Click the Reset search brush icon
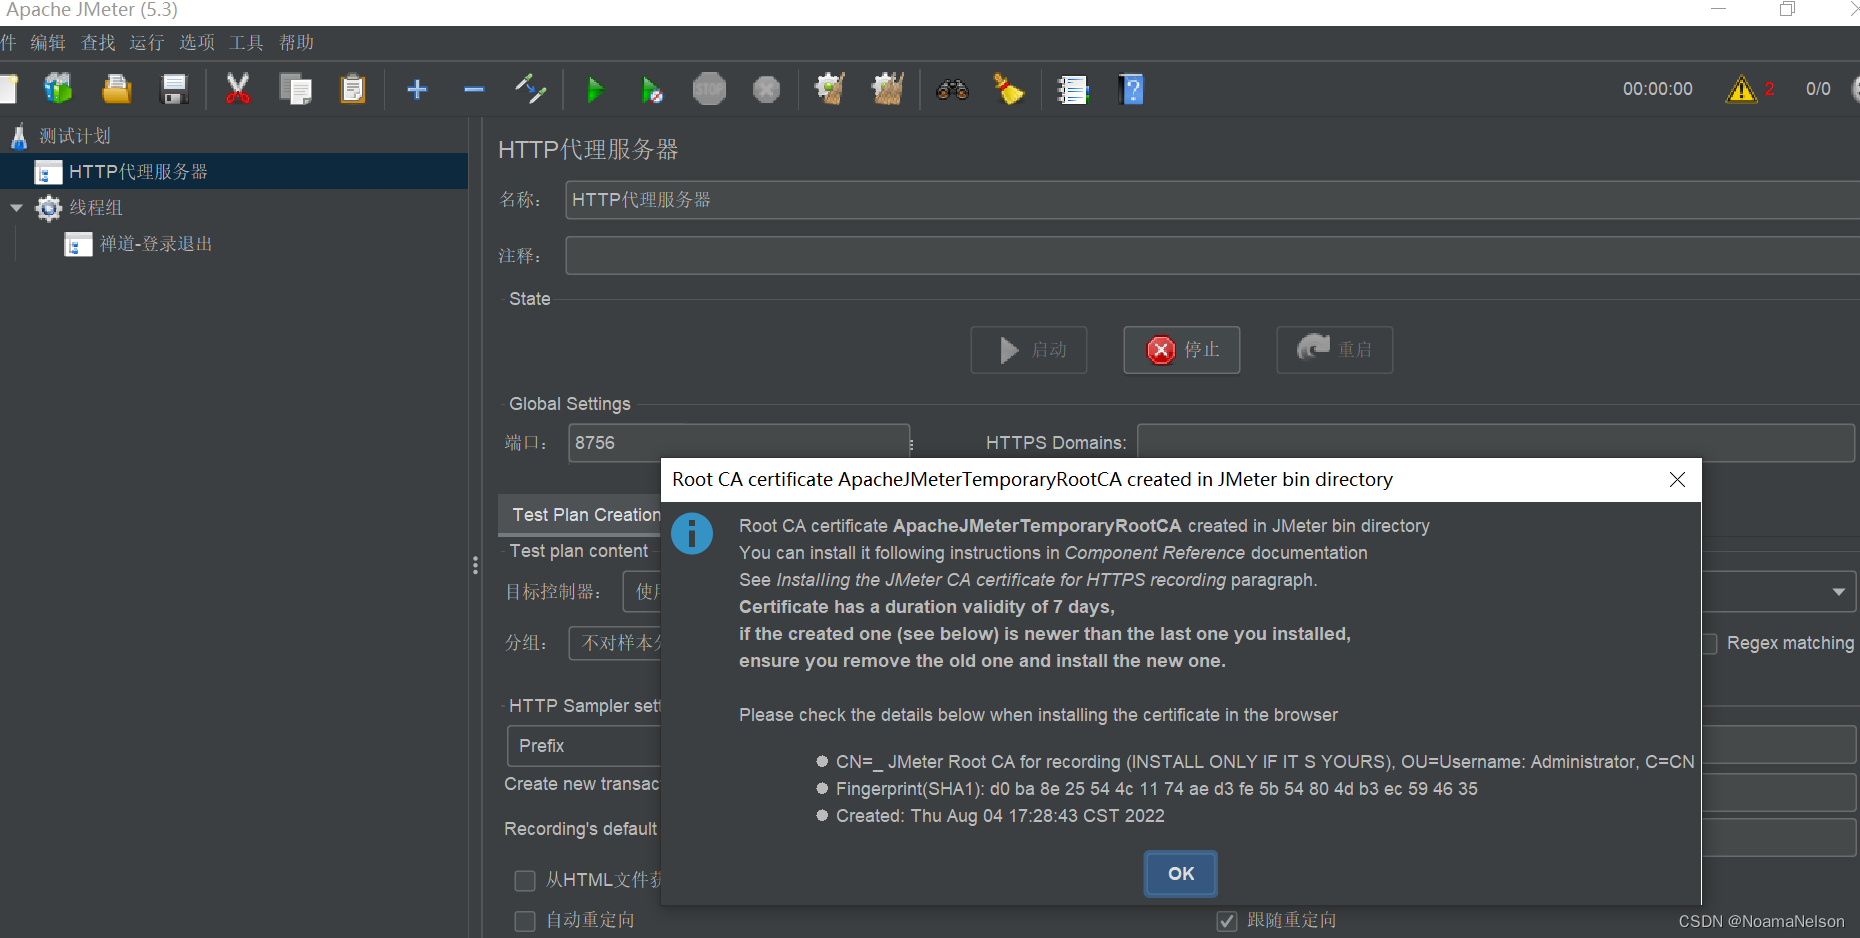 click(1009, 89)
